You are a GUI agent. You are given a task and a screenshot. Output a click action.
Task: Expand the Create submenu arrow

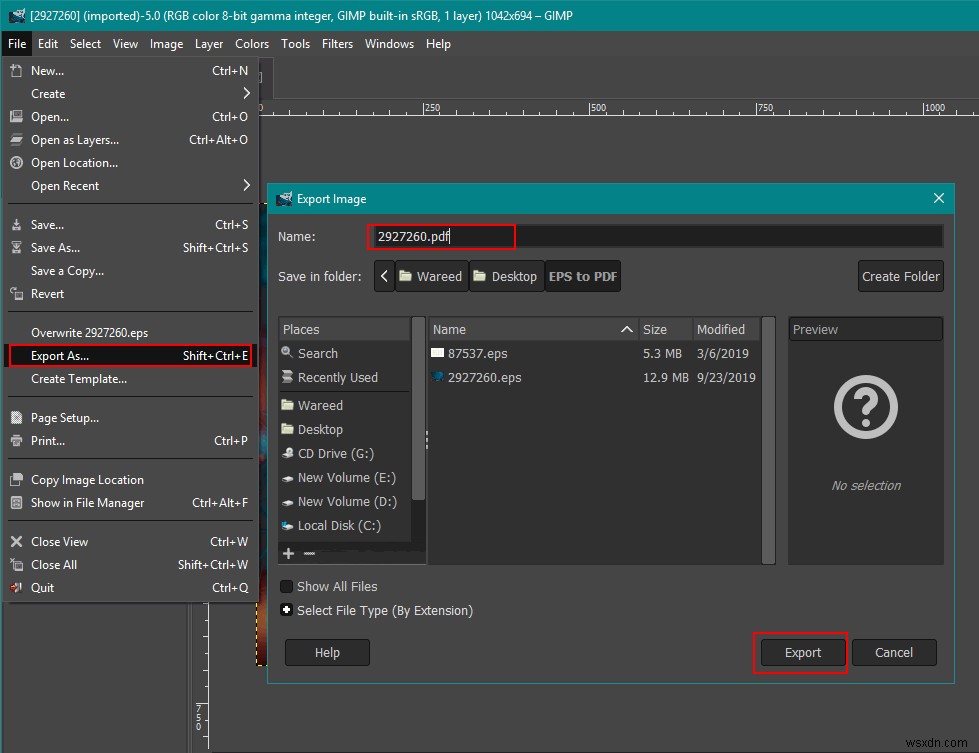coord(246,94)
